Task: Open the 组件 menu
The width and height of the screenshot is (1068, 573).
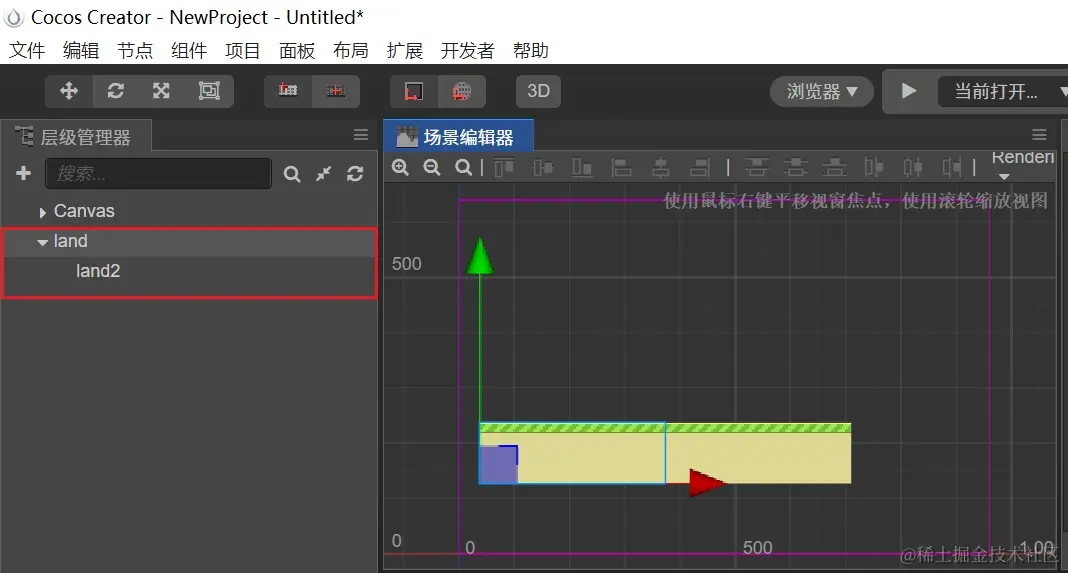Action: [x=189, y=50]
